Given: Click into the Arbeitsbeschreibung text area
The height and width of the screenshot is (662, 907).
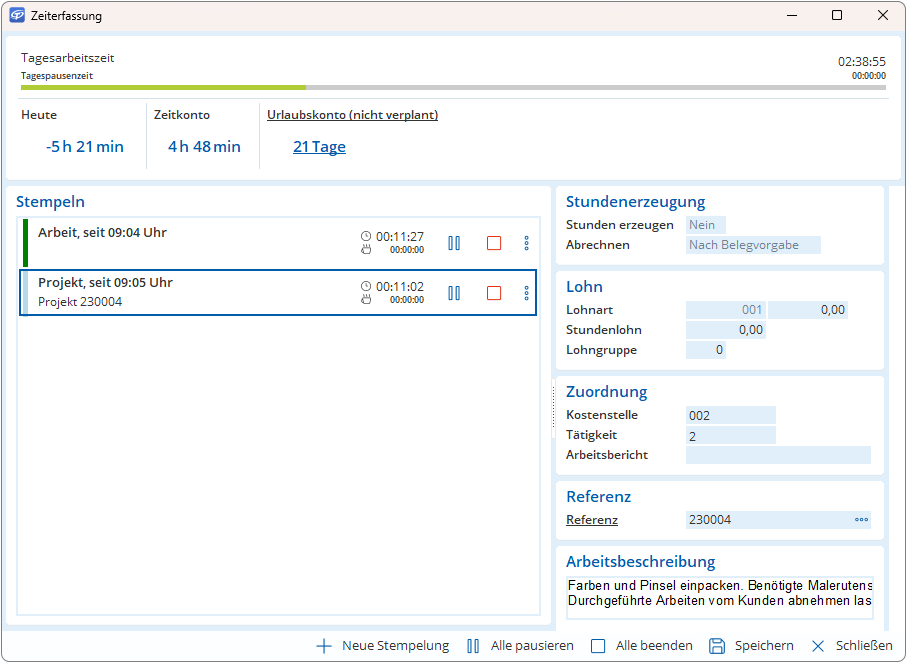Looking at the screenshot, I should pyautogui.click(x=719, y=593).
